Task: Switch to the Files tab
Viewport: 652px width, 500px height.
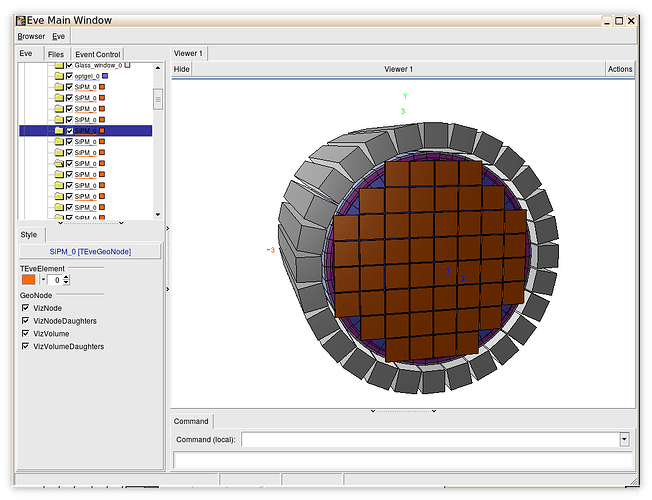Action: pyautogui.click(x=56, y=54)
